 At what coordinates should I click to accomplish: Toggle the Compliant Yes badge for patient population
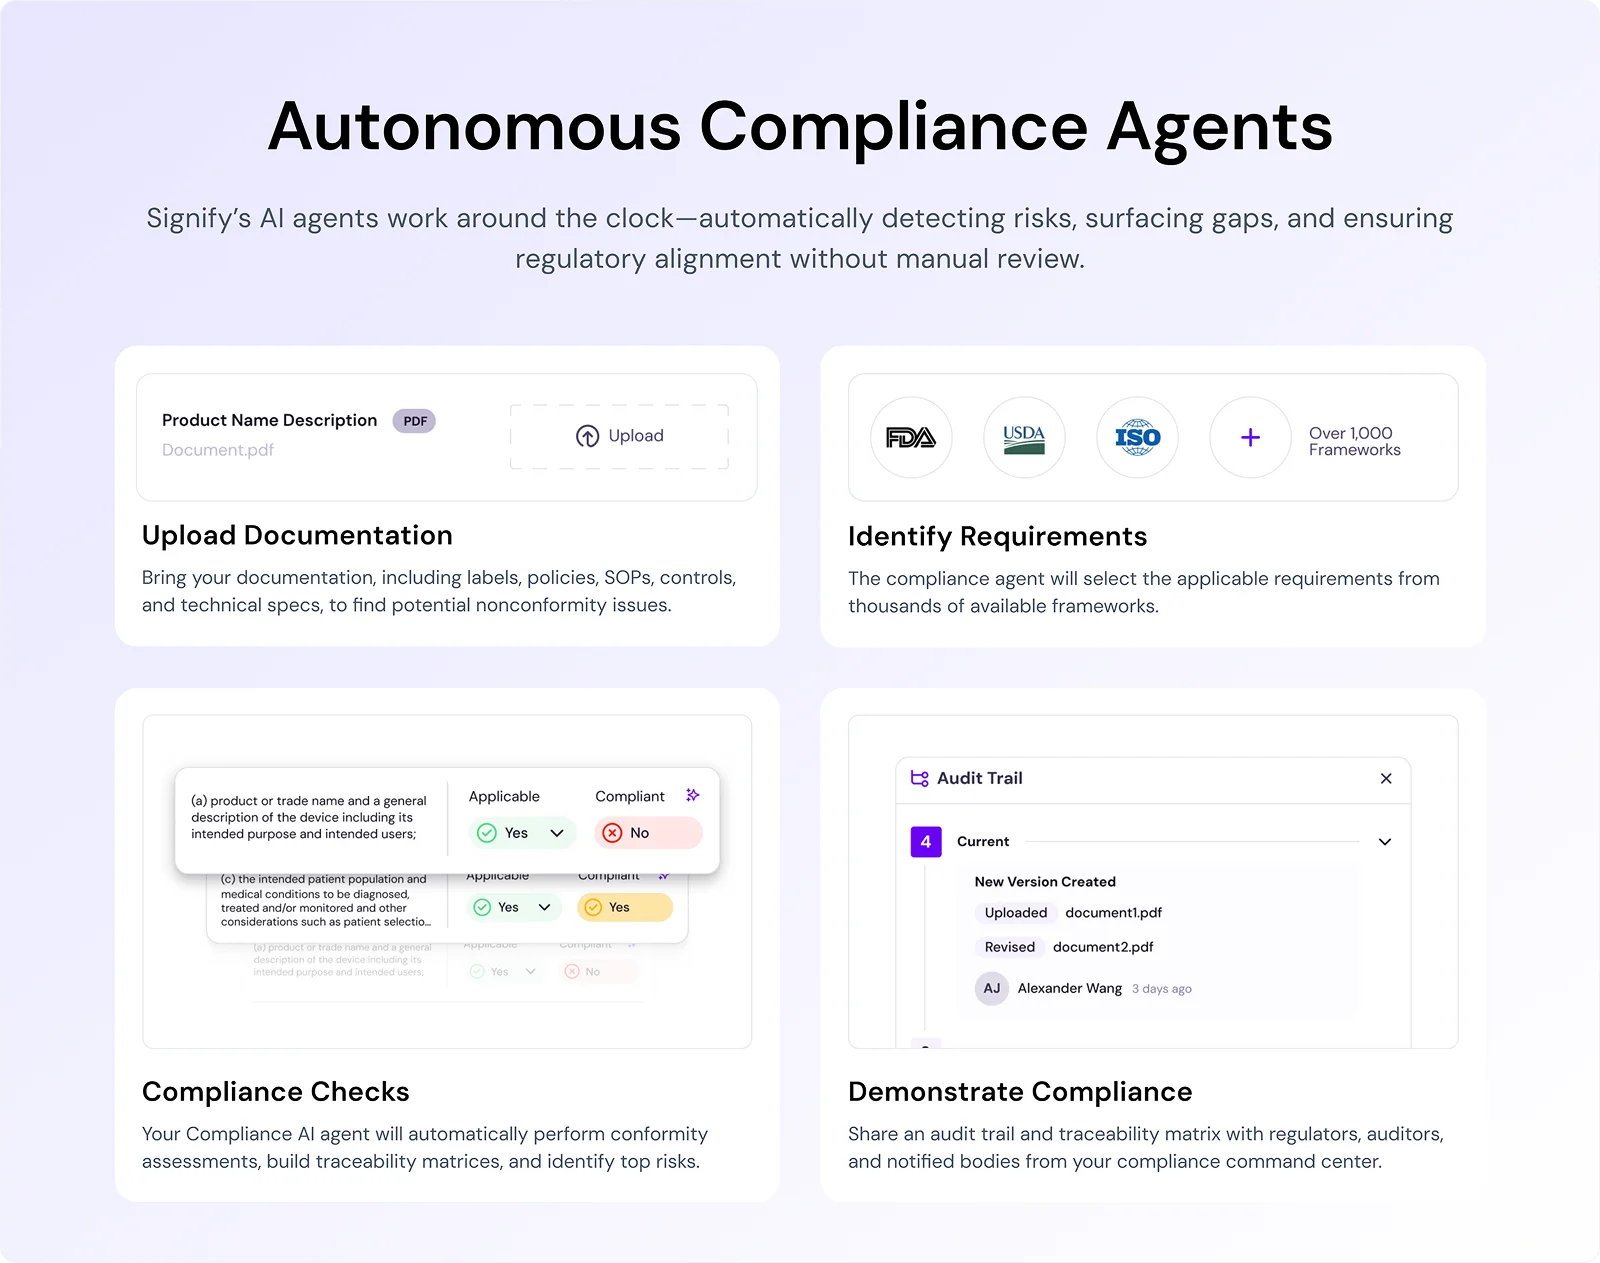(624, 907)
